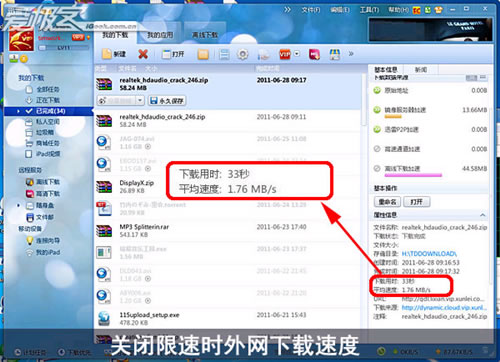This screenshot has height=362, width=500.
Task: Switch to the 新闻 tab
Action: (421, 70)
